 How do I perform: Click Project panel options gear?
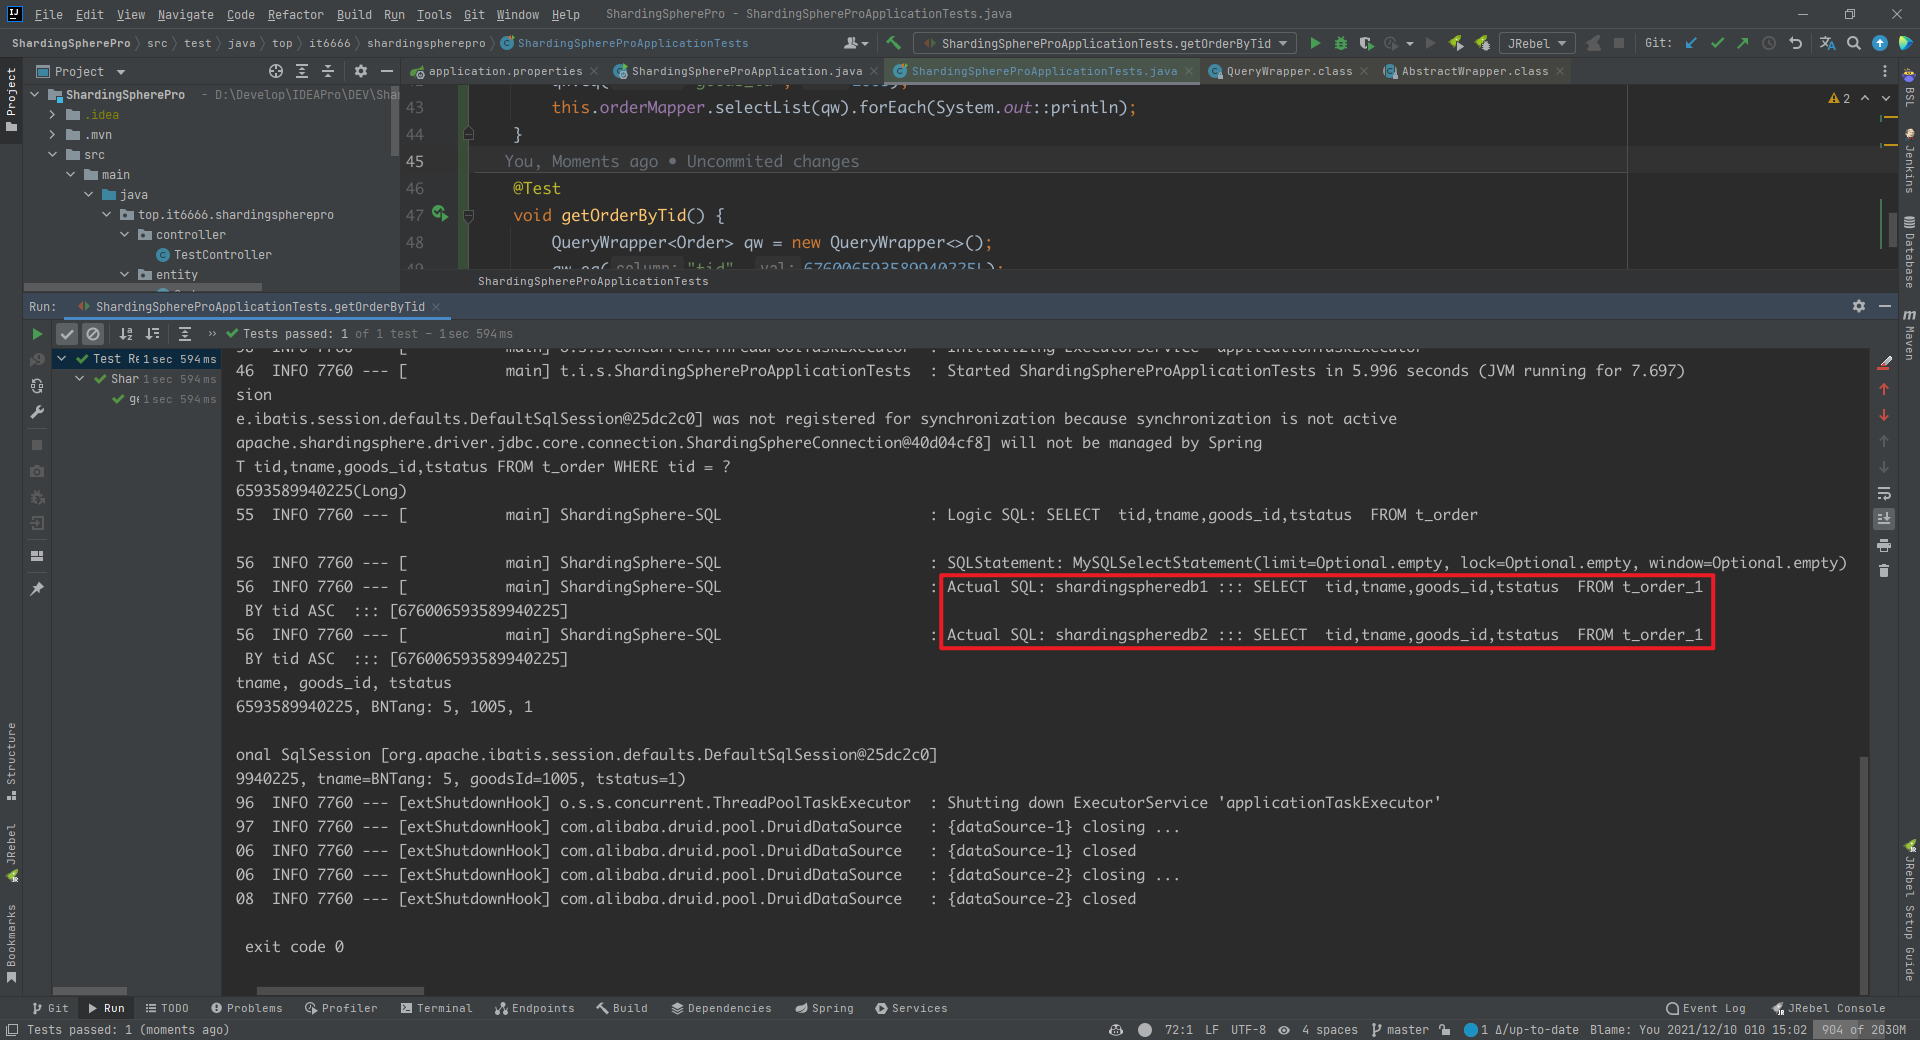click(x=361, y=71)
